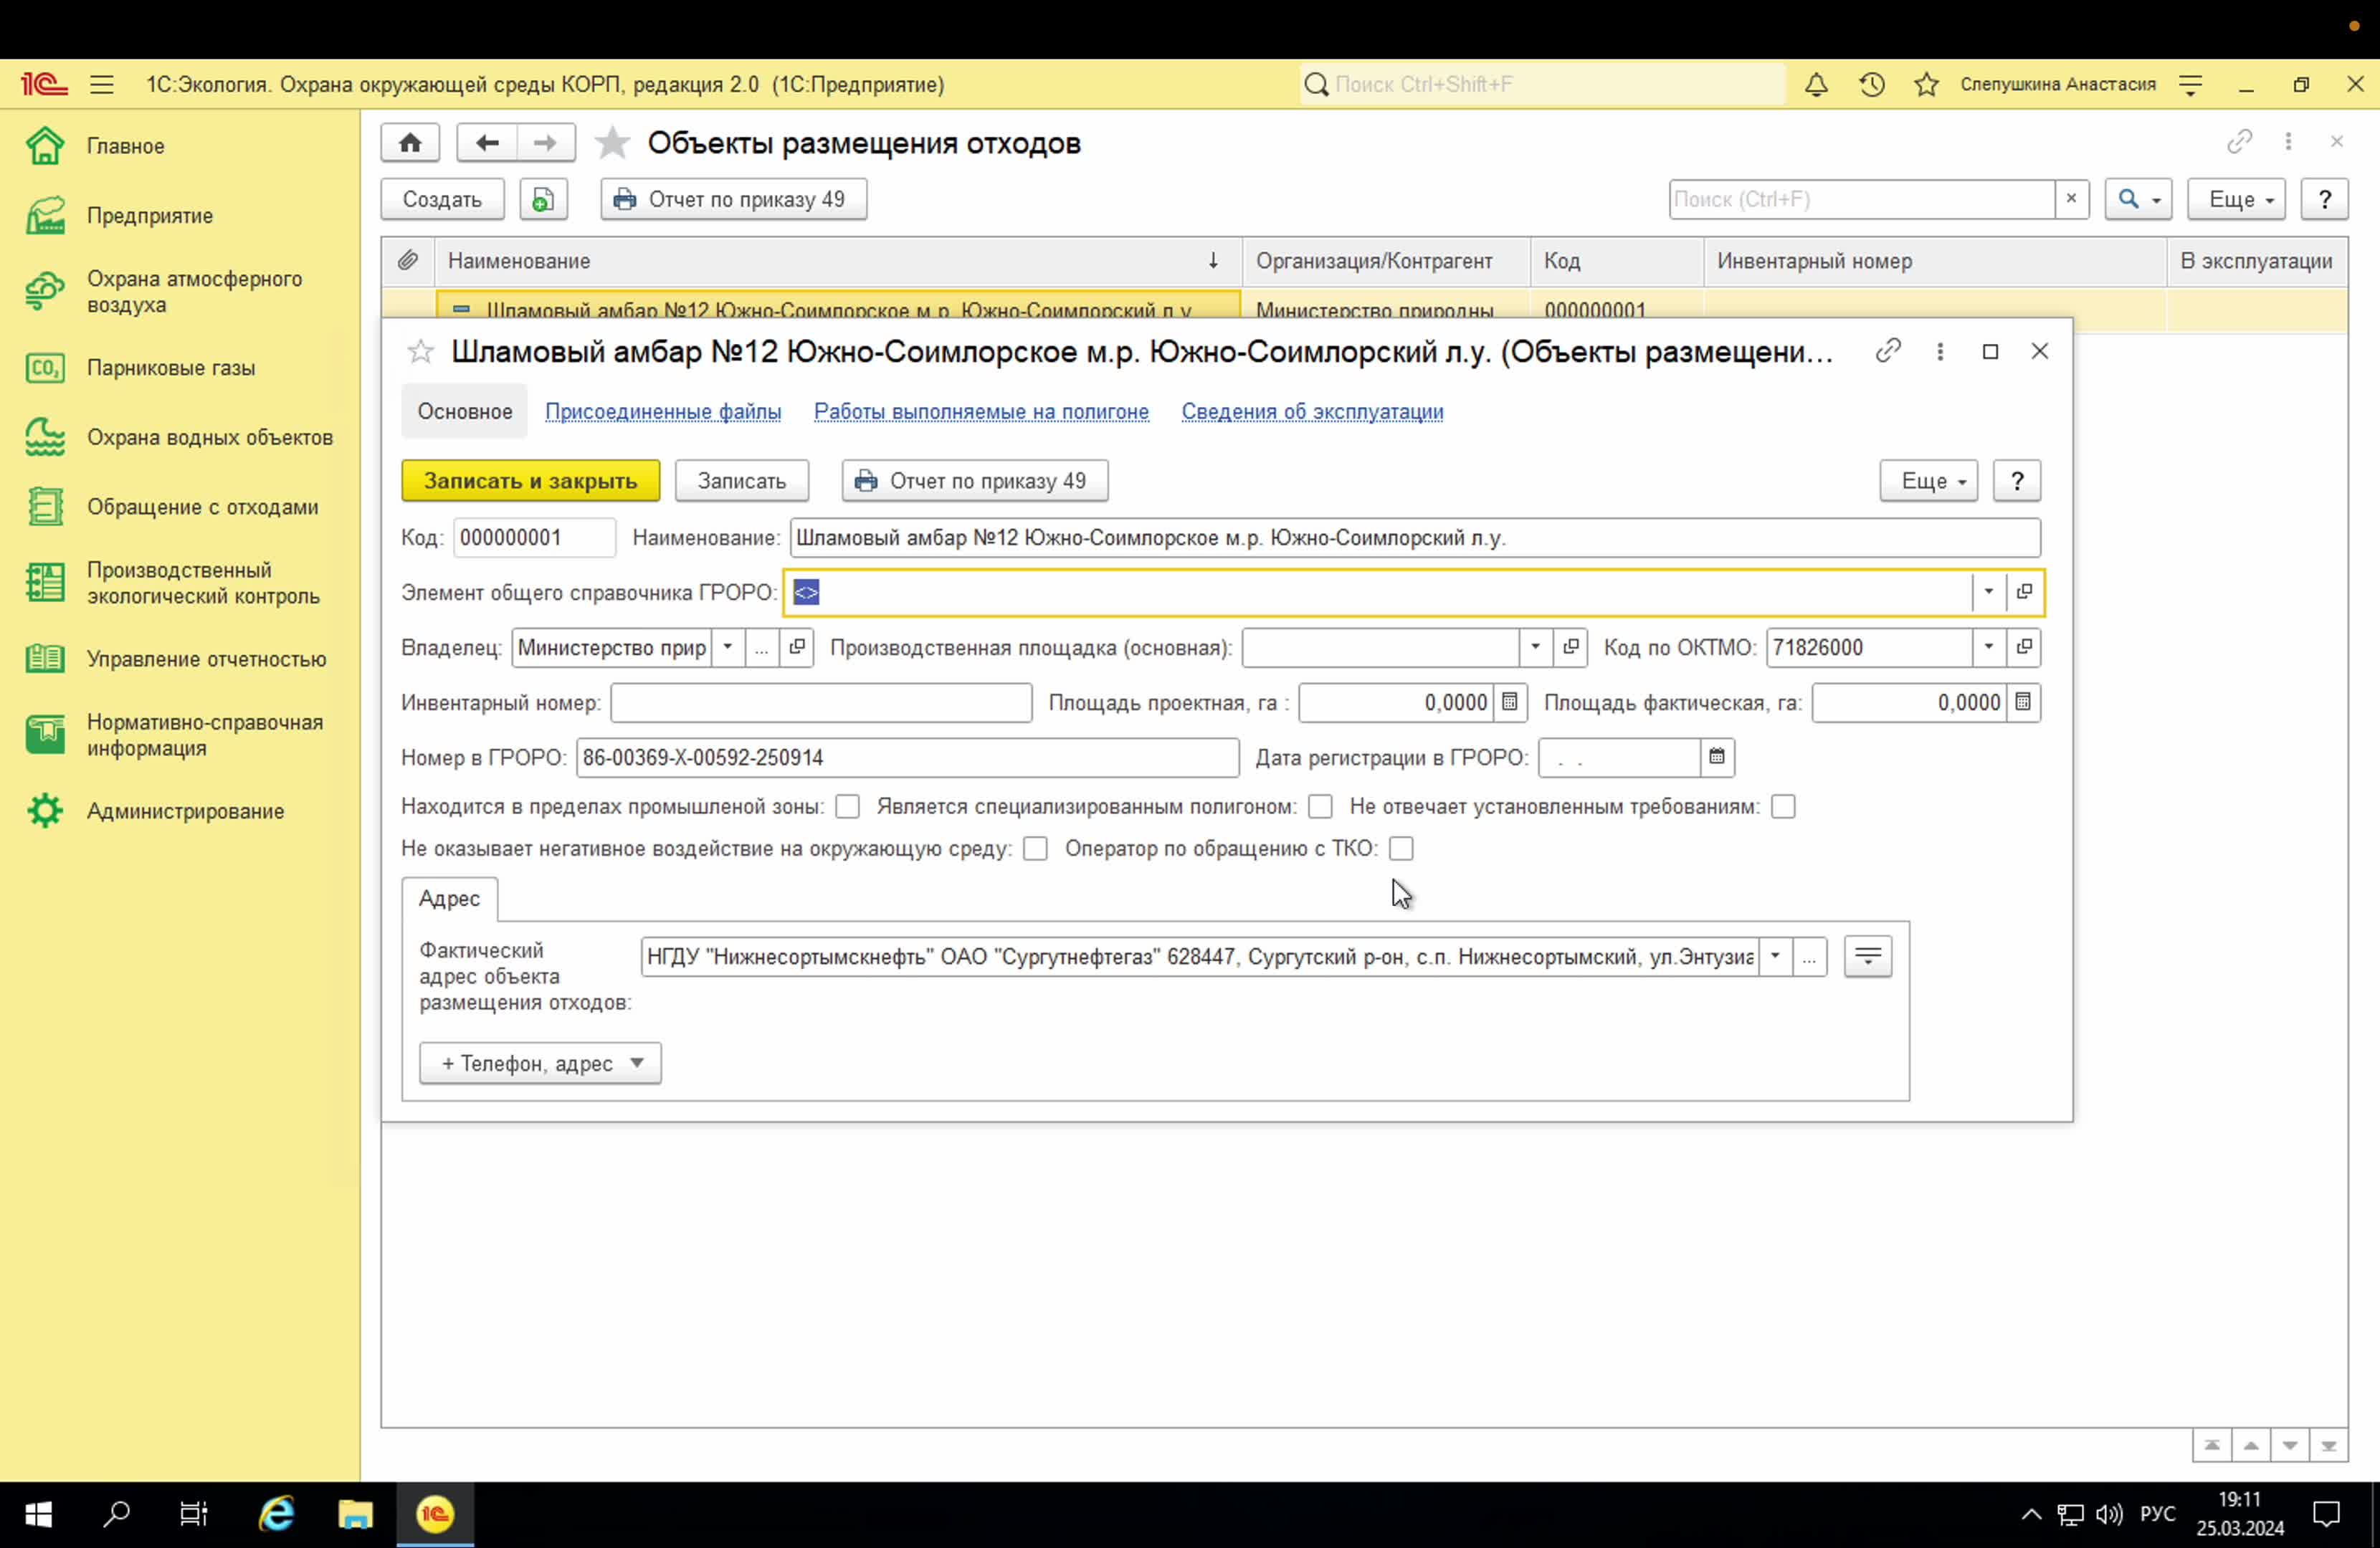The image size is (2380, 1548).
Task: Click 'Инвентарный номер' input field
Action: tap(821, 702)
